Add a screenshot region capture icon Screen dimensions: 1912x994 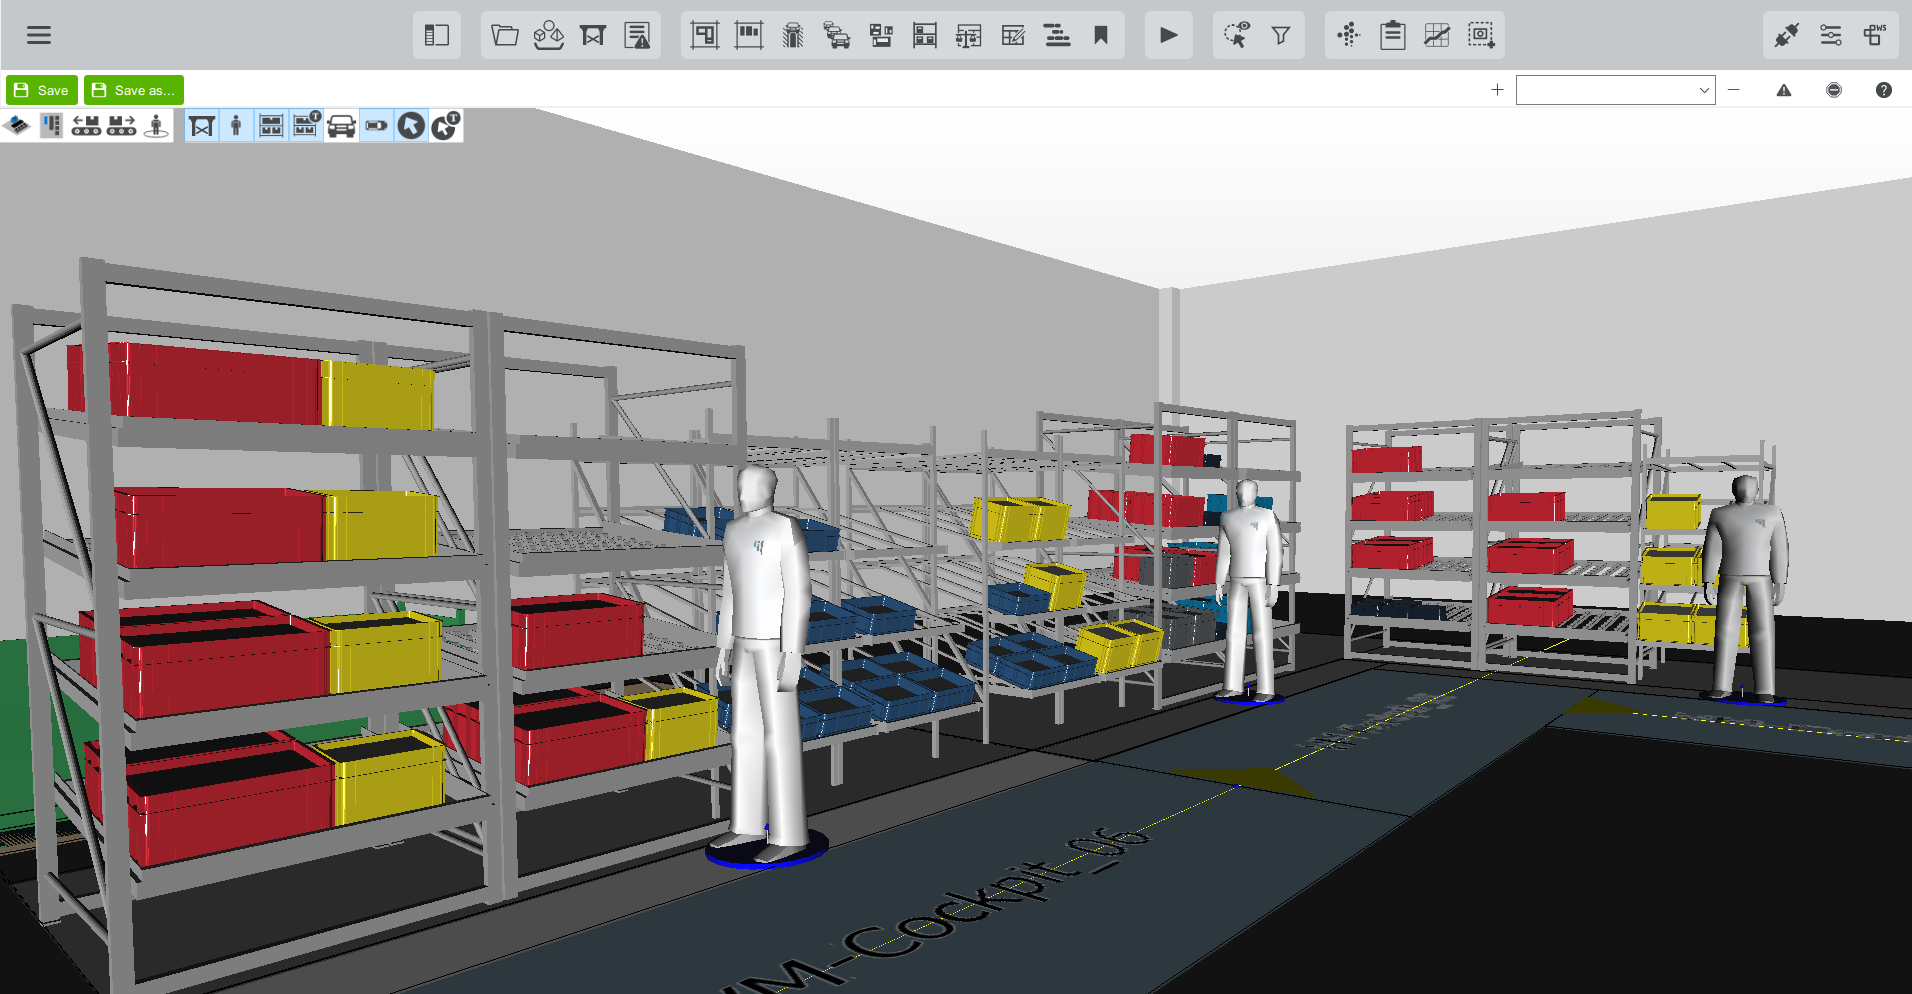coord(1481,35)
